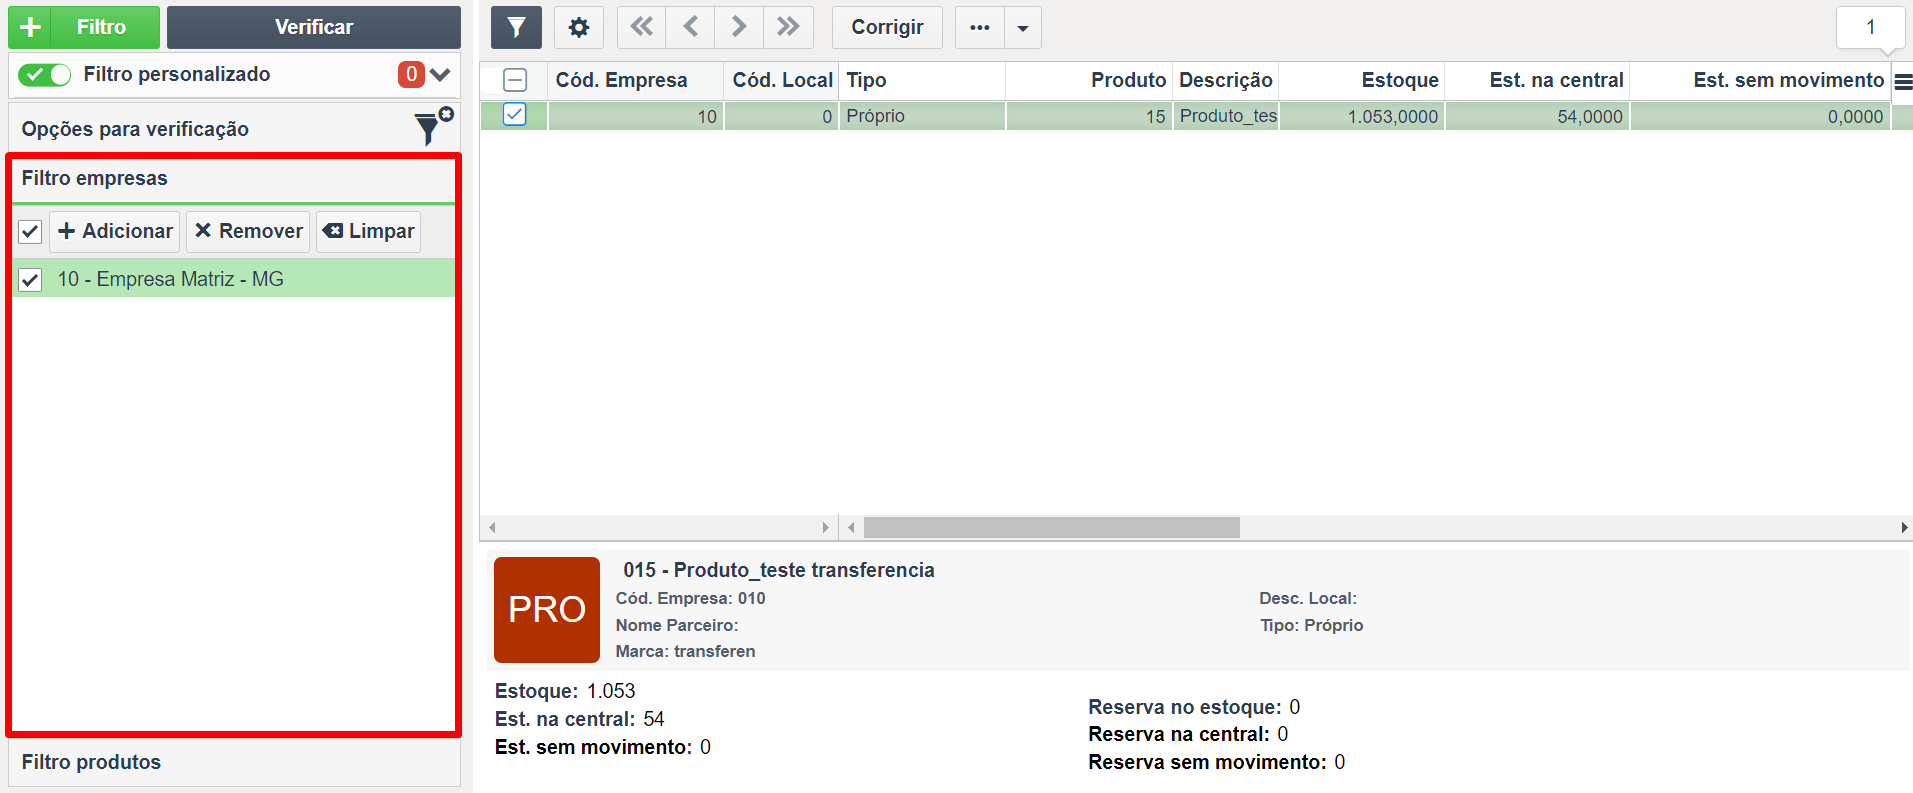Sort by Cód. Empresa column header
The width and height of the screenshot is (1913, 793).
click(x=635, y=80)
